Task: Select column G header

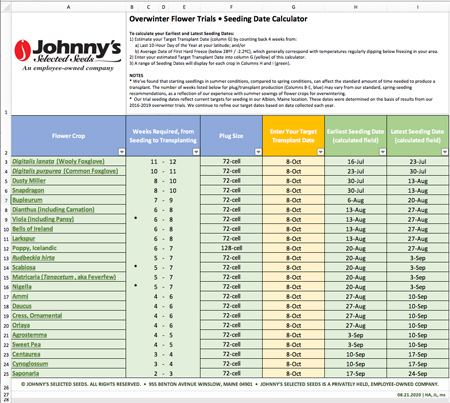Action: [293, 7]
